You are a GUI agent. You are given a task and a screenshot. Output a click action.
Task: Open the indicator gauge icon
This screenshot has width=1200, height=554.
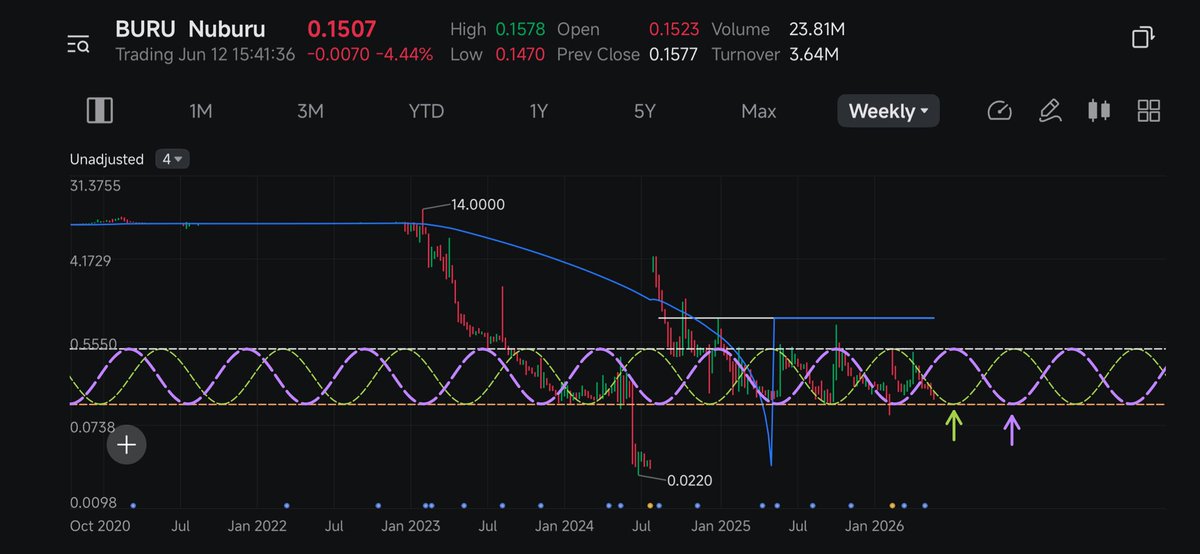click(999, 111)
